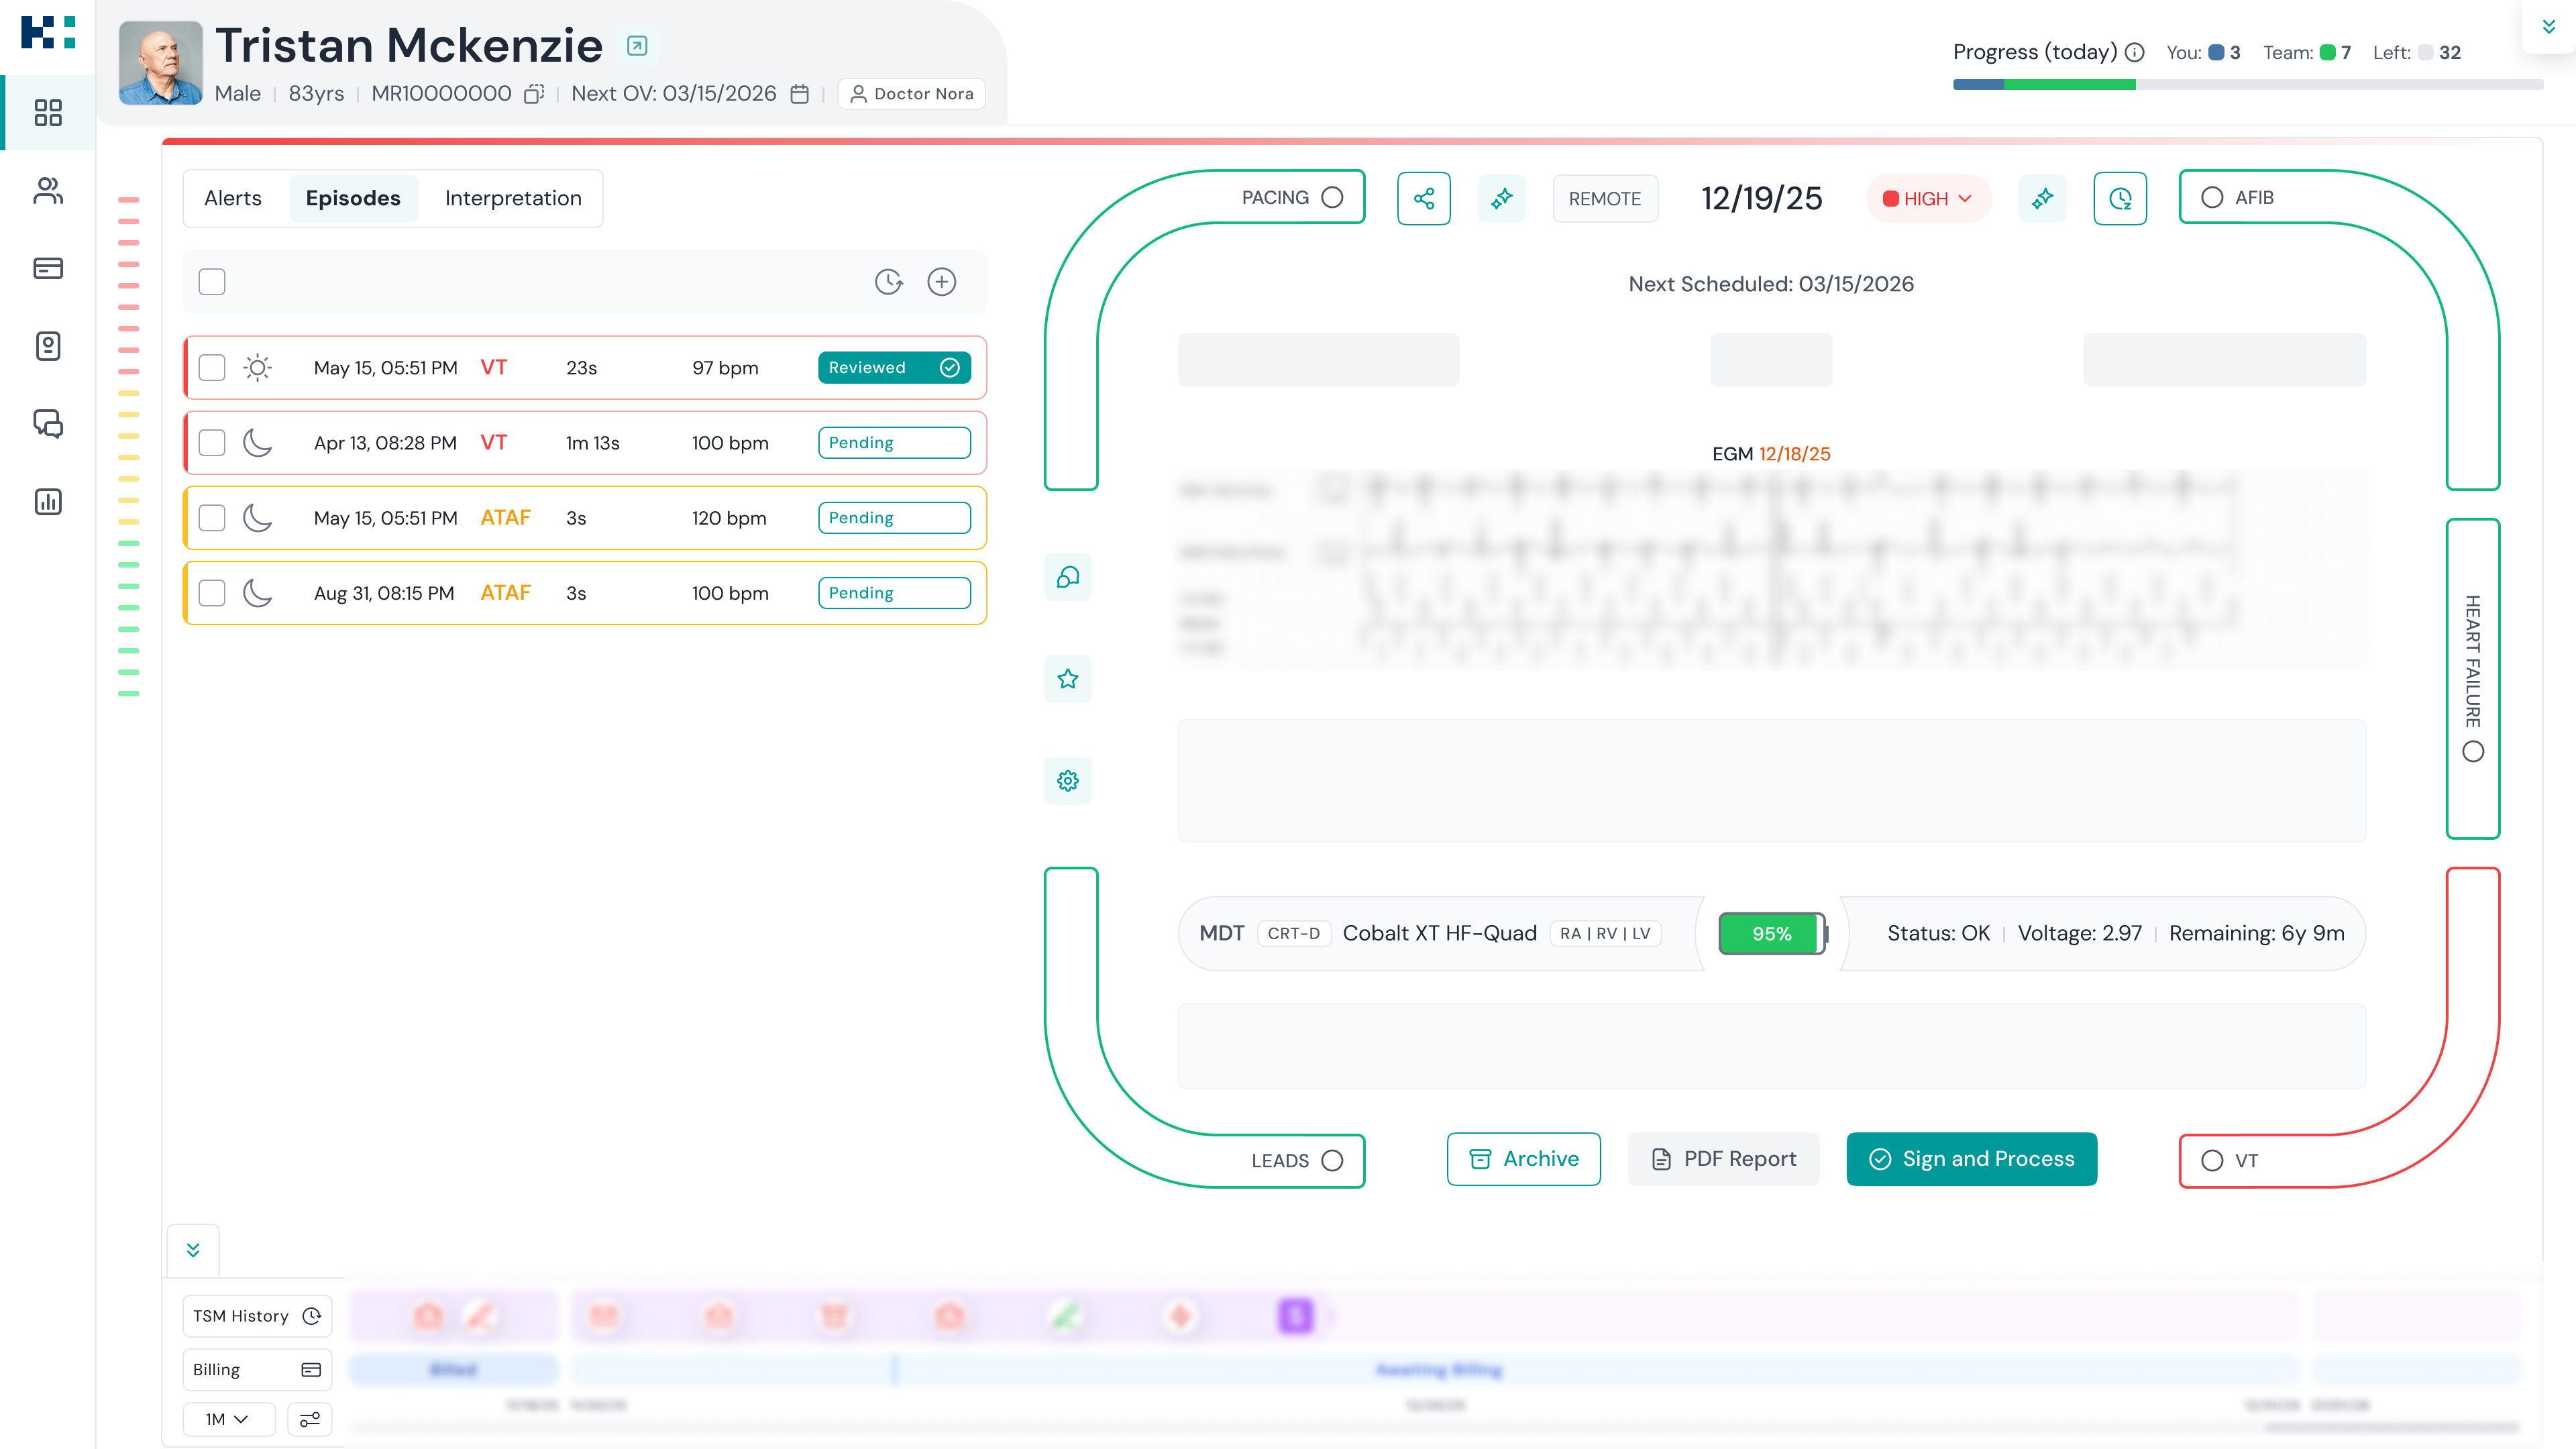Click the star icon in the middle panel
The height and width of the screenshot is (1449, 2576).
(1067, 679)
